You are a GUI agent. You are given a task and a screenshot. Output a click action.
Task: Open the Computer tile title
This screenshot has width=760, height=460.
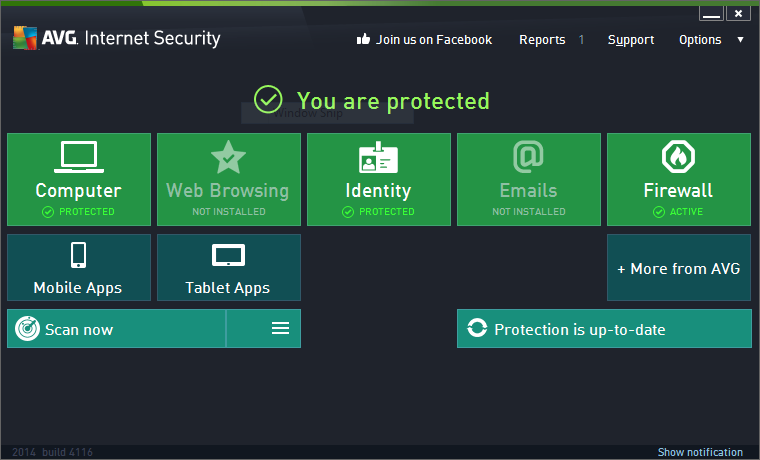pos(79,191)
